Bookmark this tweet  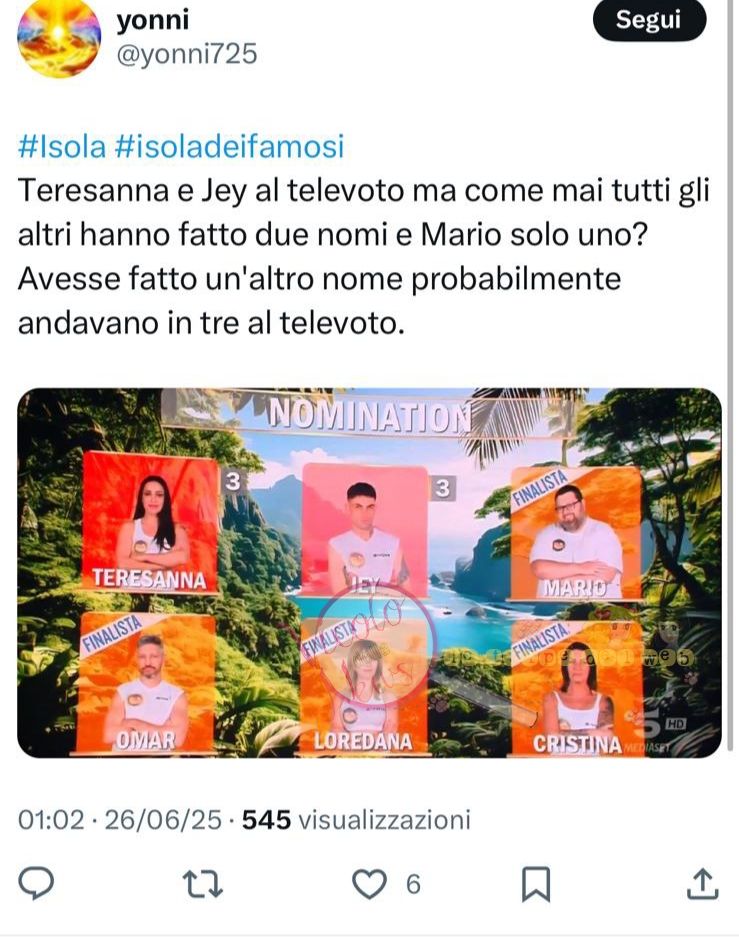(x=536, y=884)
